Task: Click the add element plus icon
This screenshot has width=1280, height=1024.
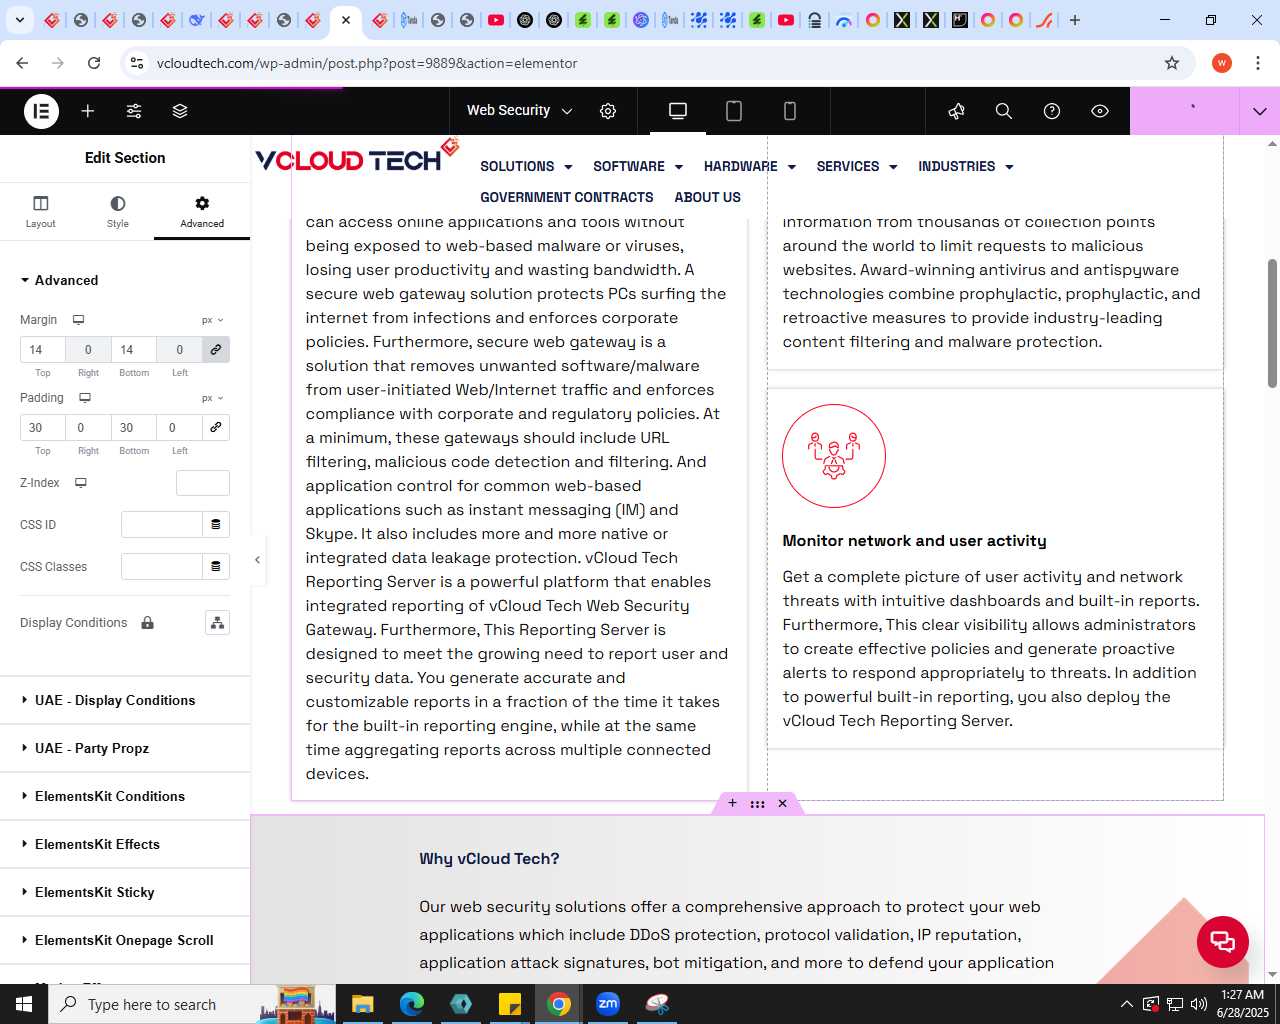Action: 88,111
